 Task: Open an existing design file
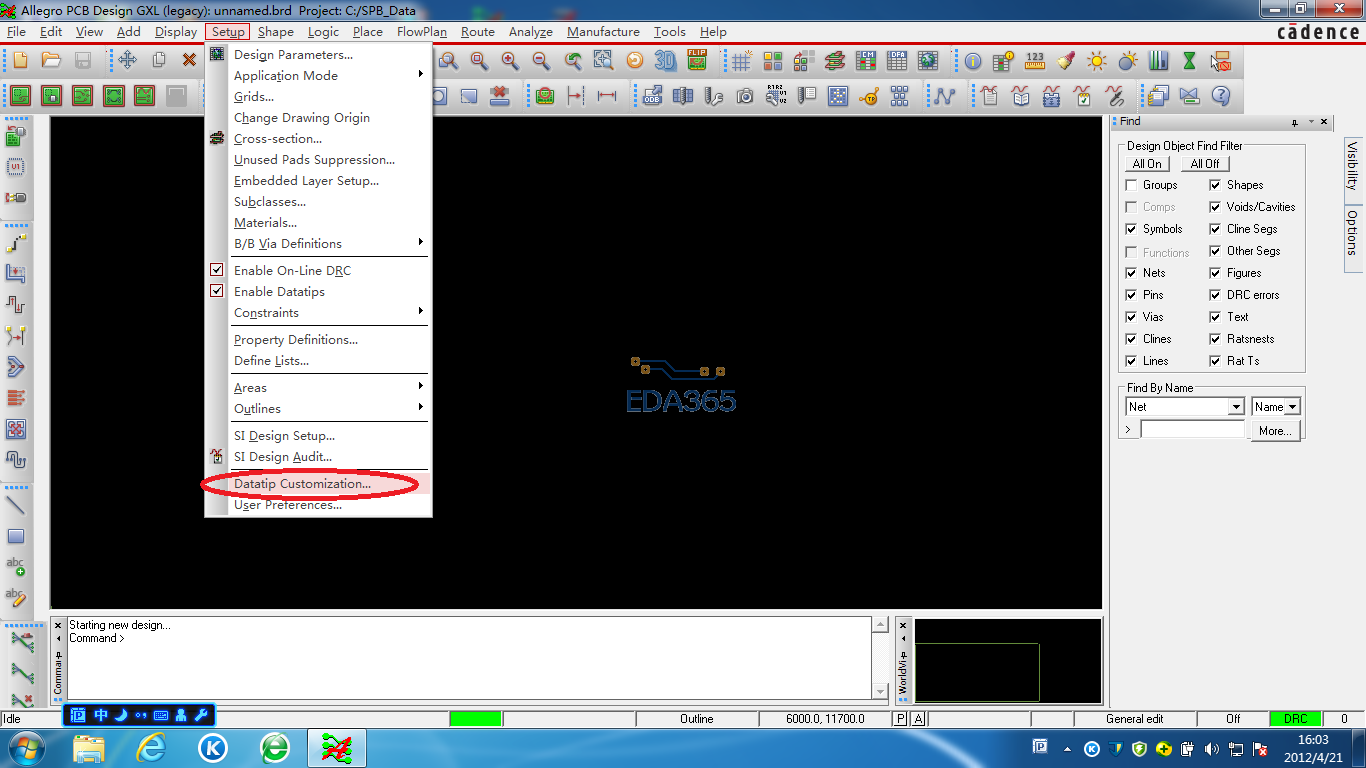pos(52,60)
